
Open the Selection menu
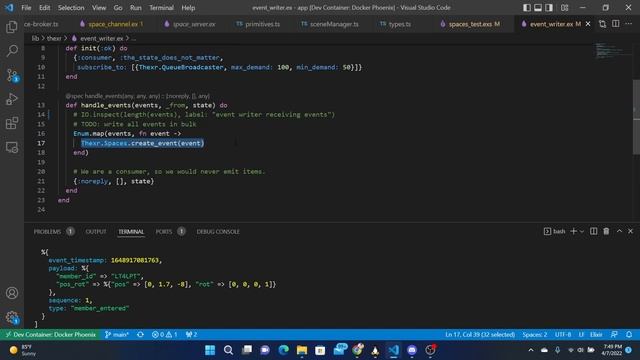(x=71, y=8)
